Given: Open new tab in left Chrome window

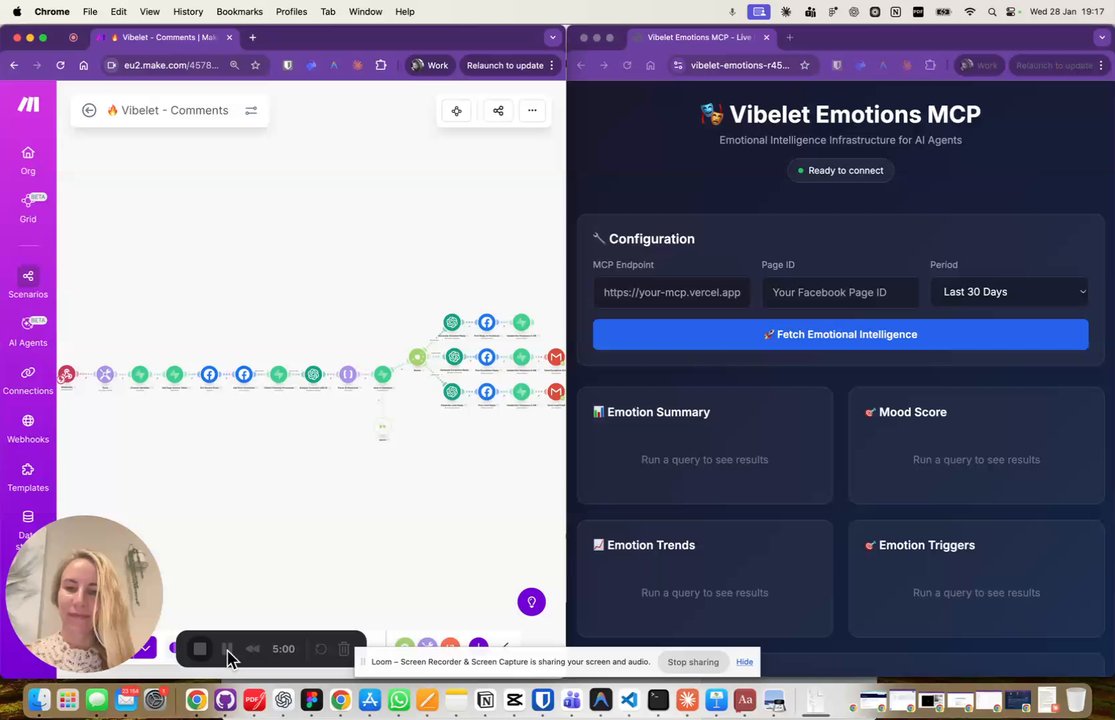Looking at the screenshot, I should [252, 38].
